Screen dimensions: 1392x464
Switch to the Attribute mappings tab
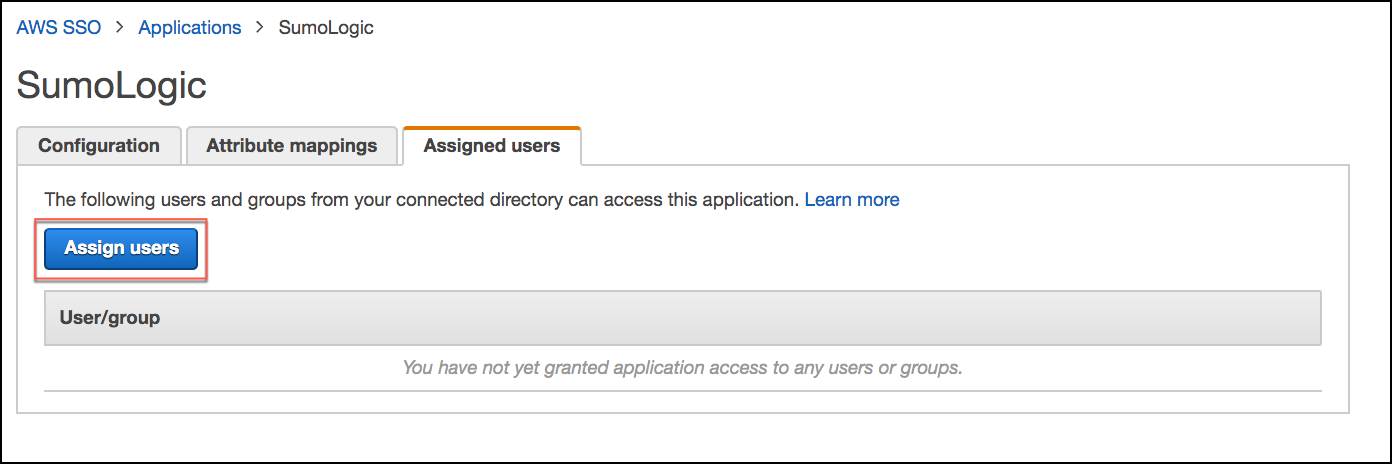click(x=292, y=146)
